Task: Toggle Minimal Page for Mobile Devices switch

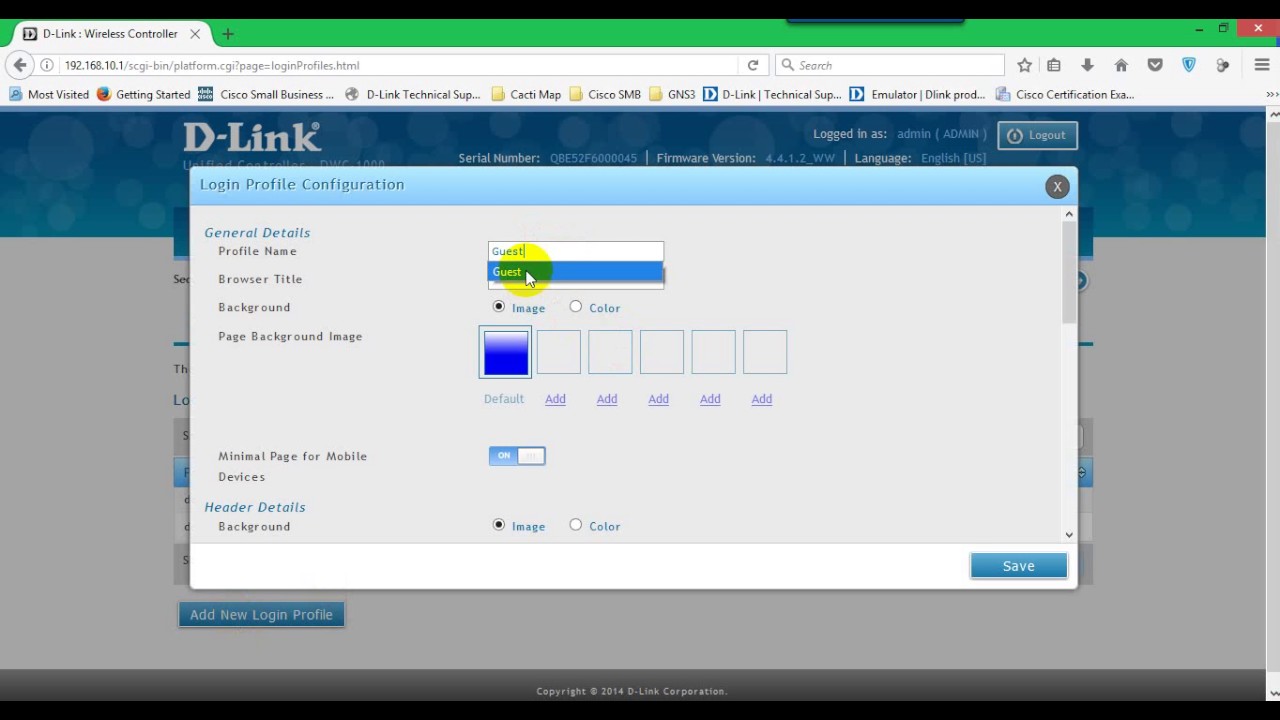Action: pyautogui.click(x=517, y=456)
